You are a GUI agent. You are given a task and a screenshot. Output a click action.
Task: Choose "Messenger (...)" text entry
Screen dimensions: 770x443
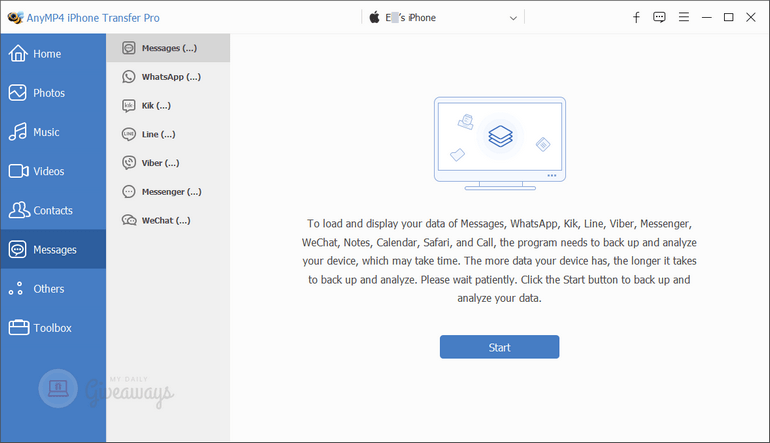(172, 192)
